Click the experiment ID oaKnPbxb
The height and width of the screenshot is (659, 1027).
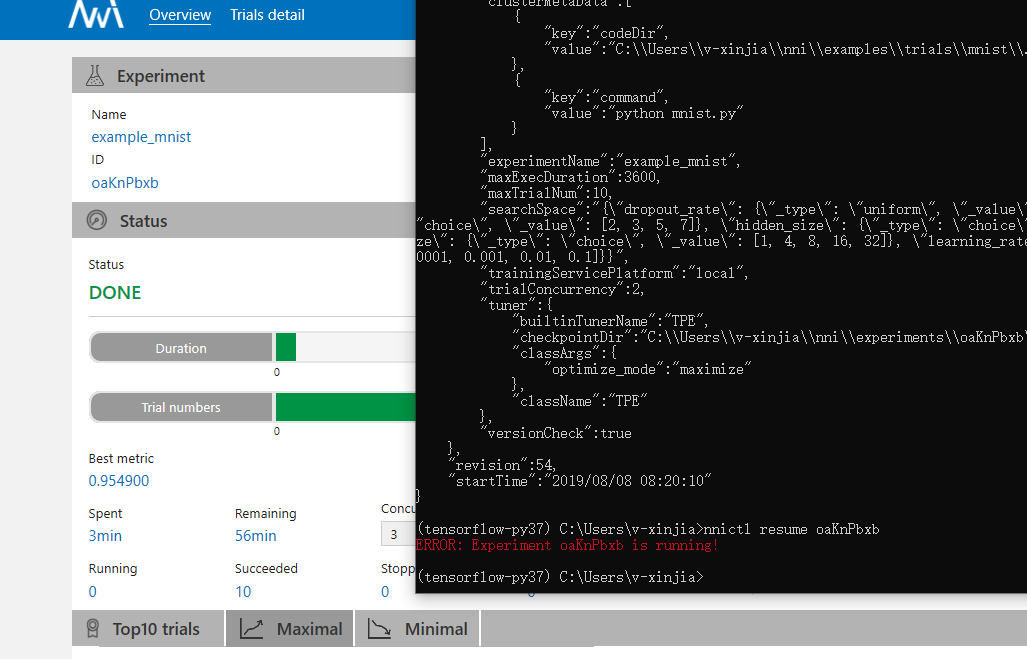124,183
